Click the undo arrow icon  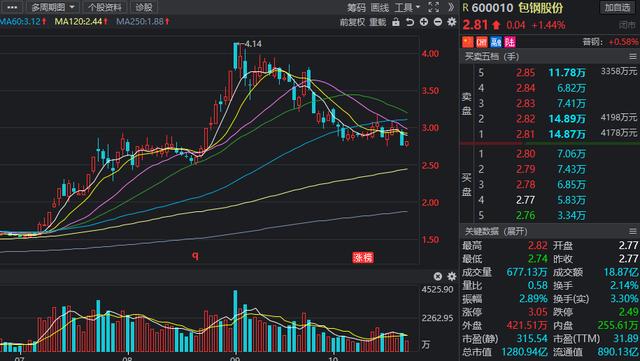410,22
